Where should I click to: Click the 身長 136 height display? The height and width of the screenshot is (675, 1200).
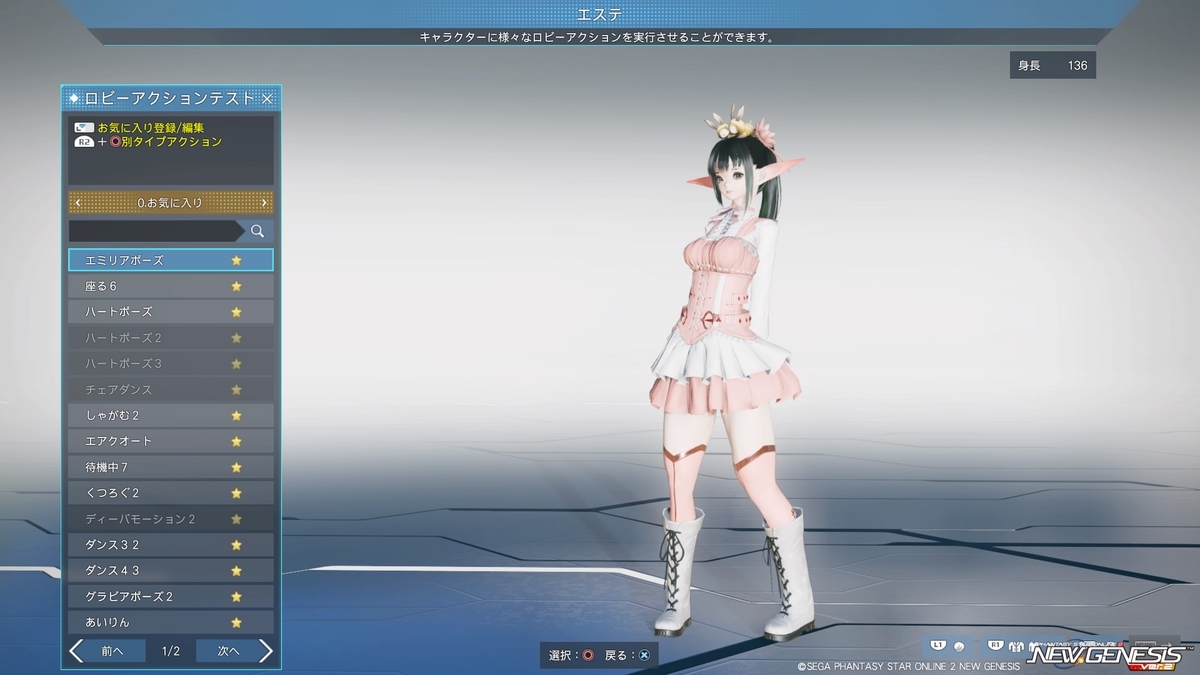click(1053, 65)
